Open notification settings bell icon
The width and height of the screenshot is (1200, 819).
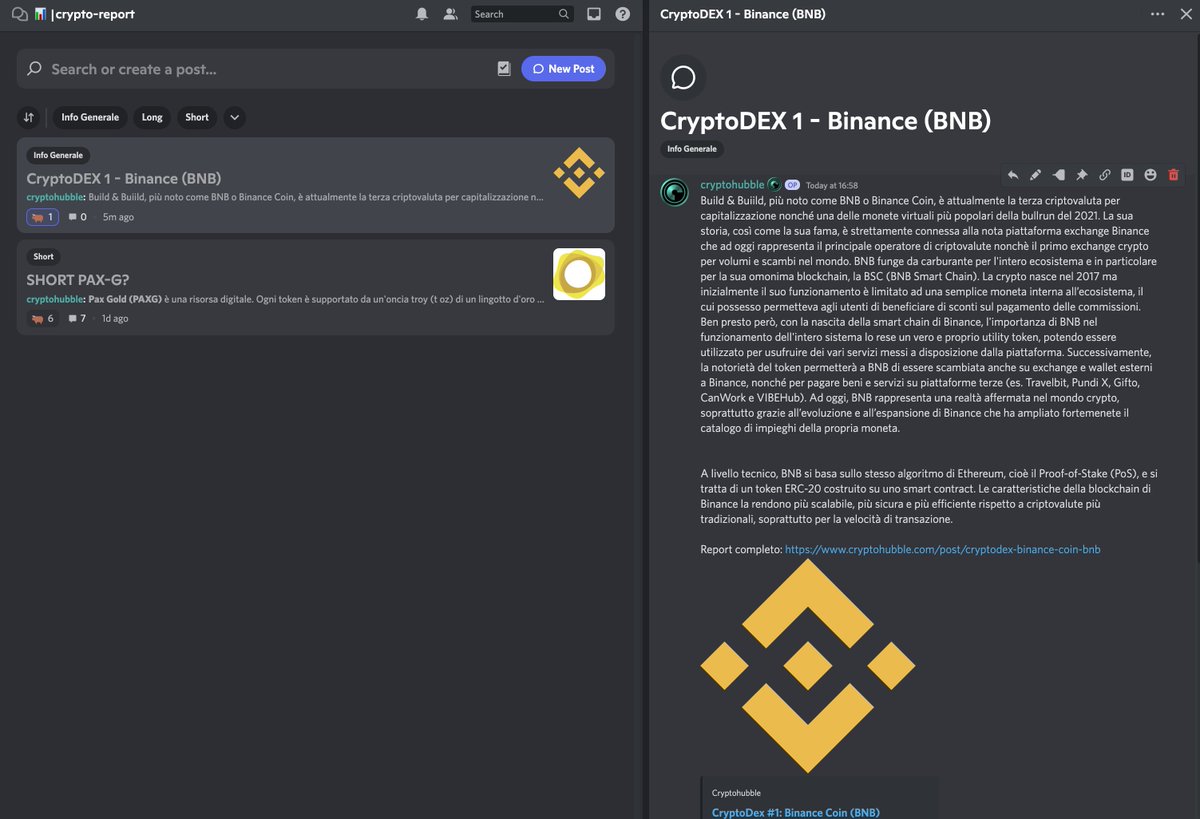(x=422, y=14)
